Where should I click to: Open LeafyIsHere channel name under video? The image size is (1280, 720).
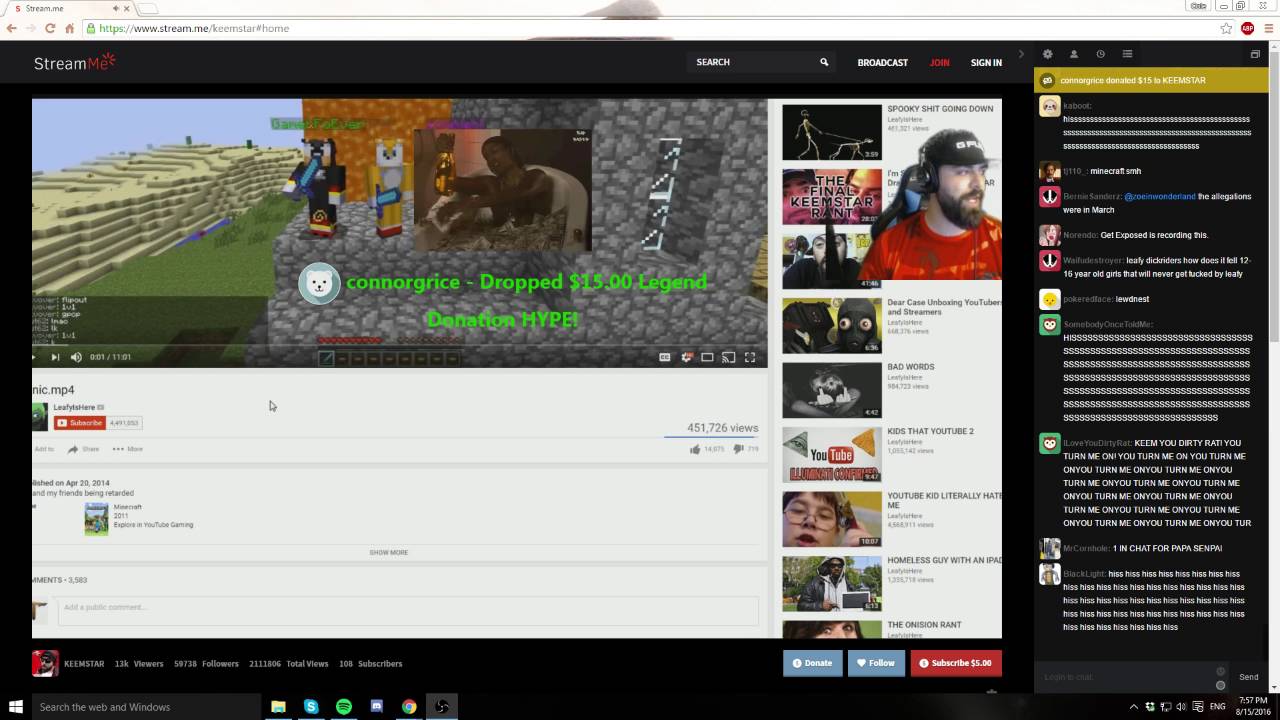point(74,408)
